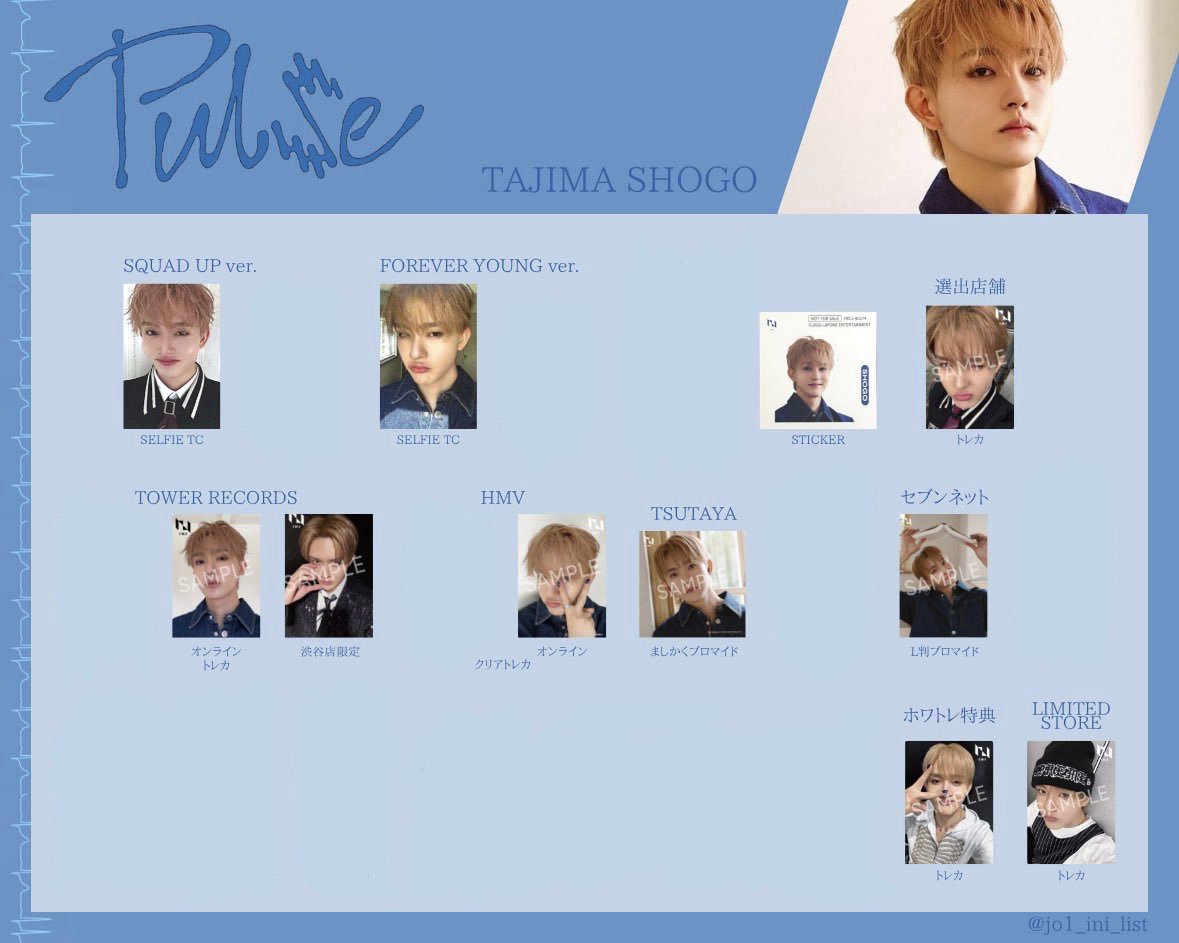Screen dimensions: 1179x943
Task: Click the クリアトレカ caption
Action: (x=502, y=665)
